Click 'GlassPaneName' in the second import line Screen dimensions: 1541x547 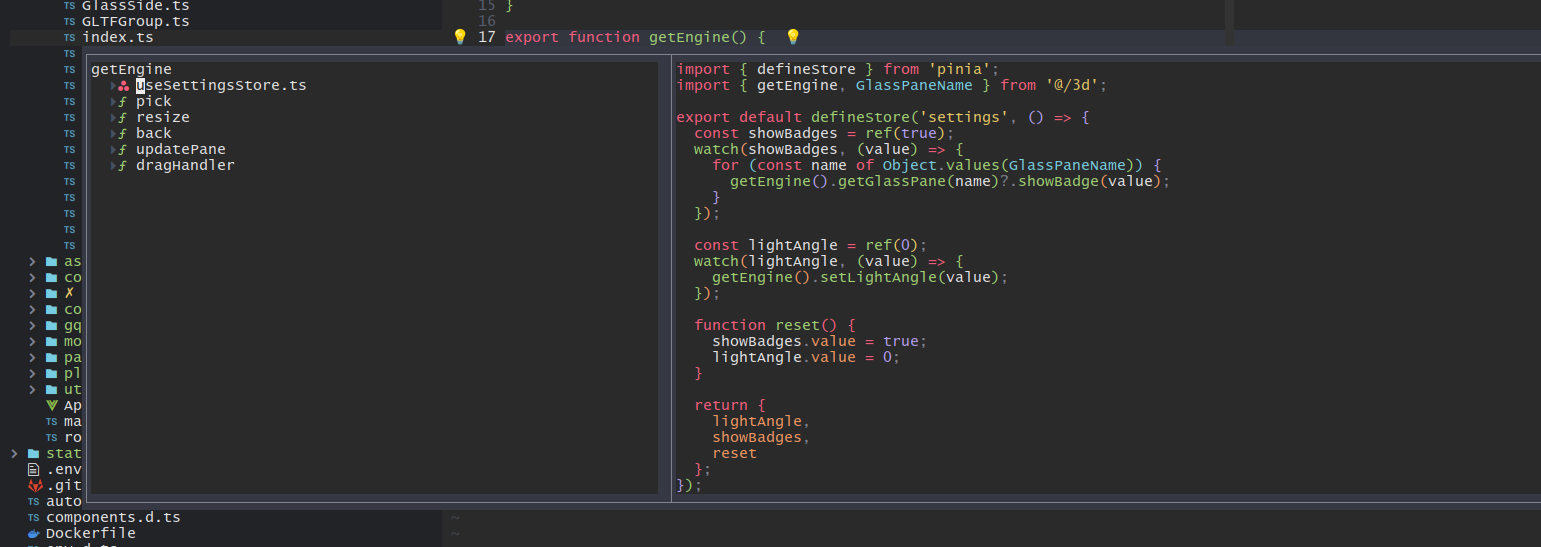coord(914,85)
